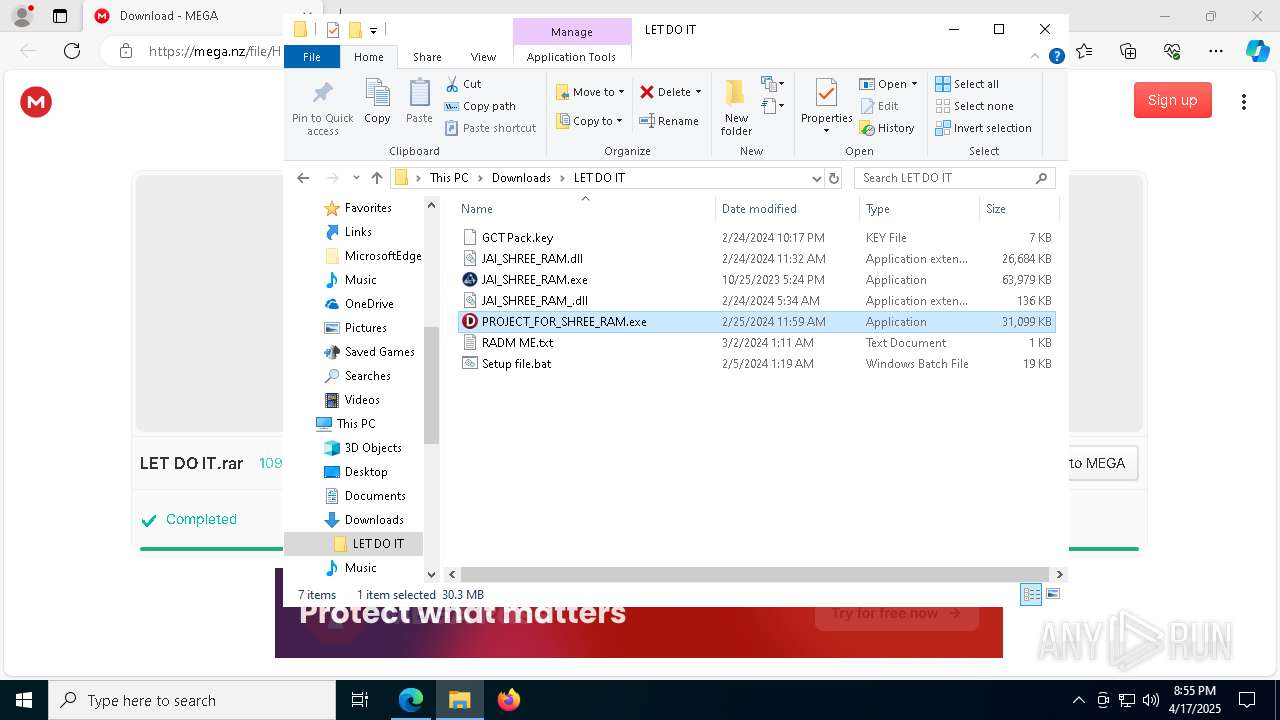Click horizontal scrollbar in file list

click(755, 574)
